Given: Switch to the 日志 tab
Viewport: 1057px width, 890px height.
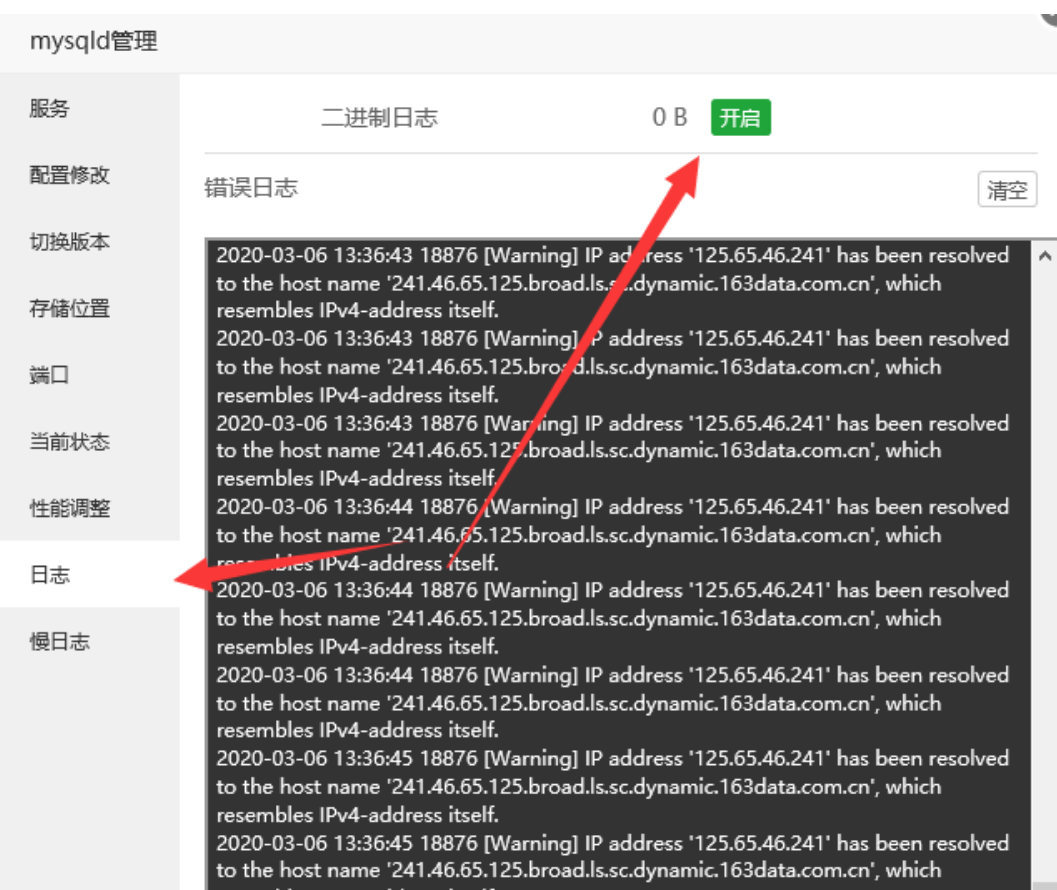Looking at the screenshot, I should (44, 575).
